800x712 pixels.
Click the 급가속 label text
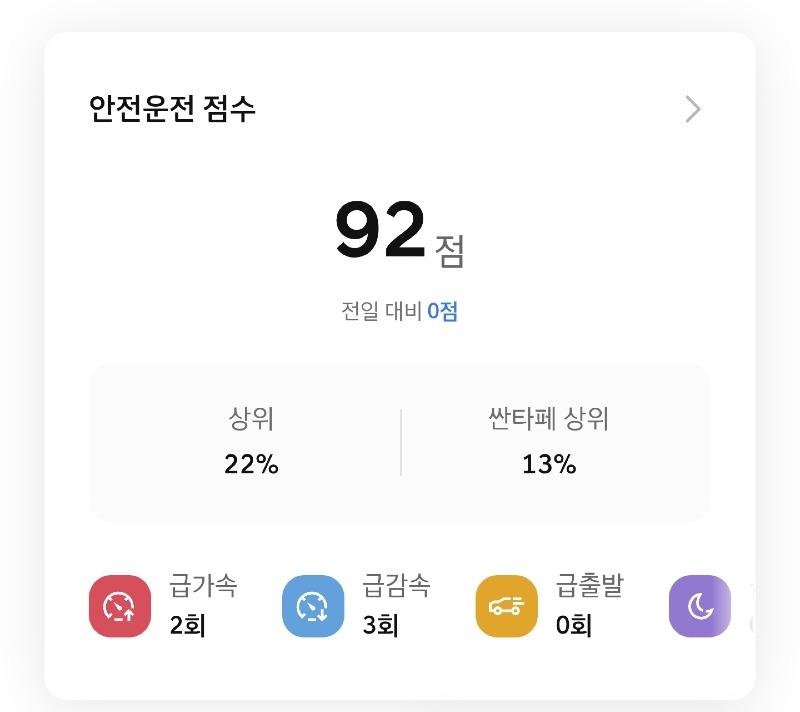203,585
